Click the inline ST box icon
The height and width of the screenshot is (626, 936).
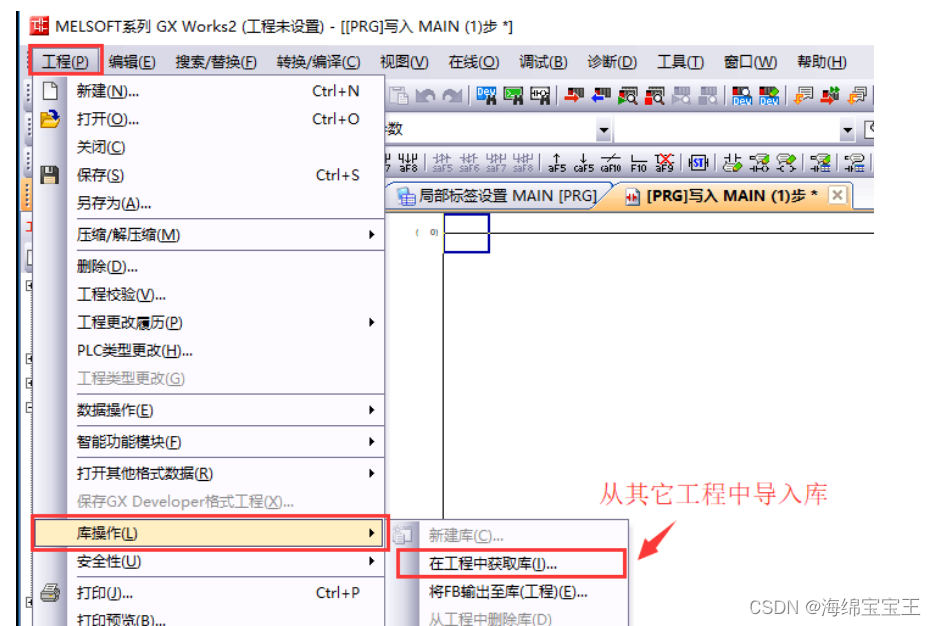click(698, 162)
